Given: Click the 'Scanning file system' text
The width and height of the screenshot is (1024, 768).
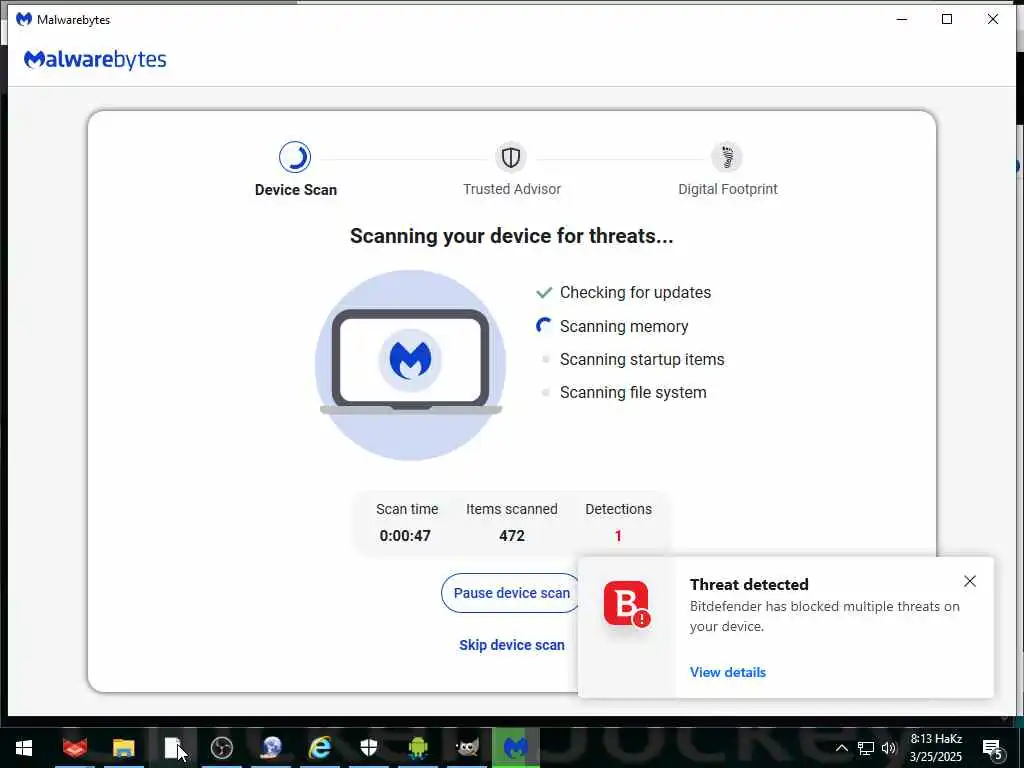Looking at the screenshot, I should pos(633,392).
